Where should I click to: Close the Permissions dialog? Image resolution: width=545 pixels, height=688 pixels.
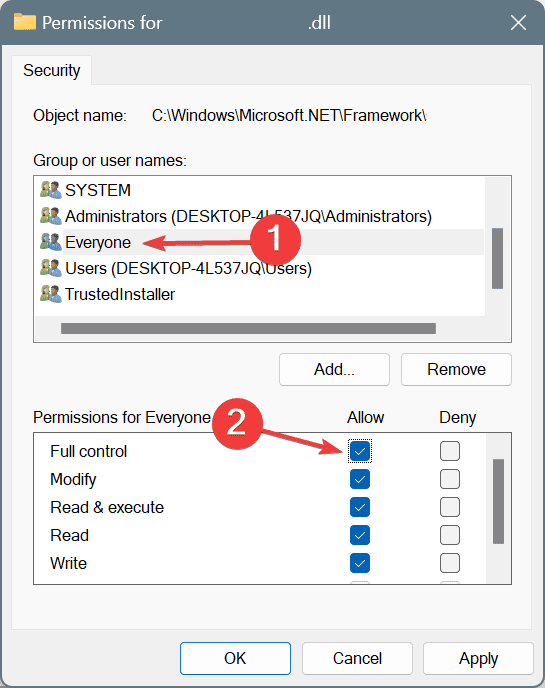[x=518, y=22]
